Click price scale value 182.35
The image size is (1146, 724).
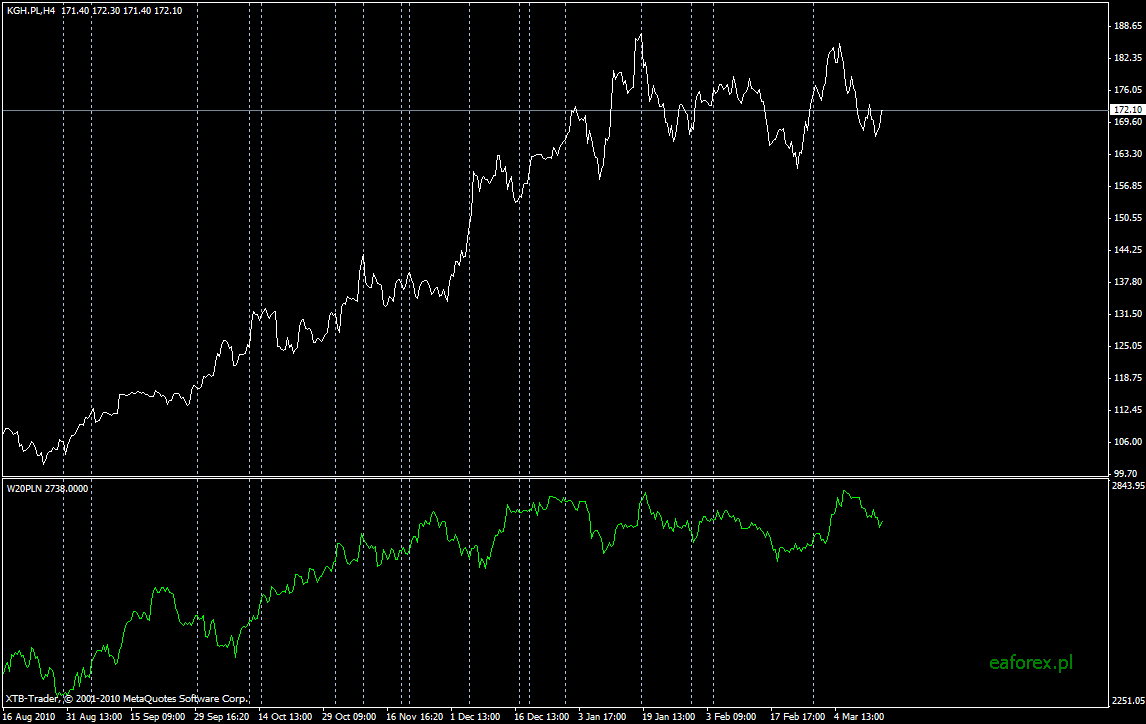tap(1128, 58)
